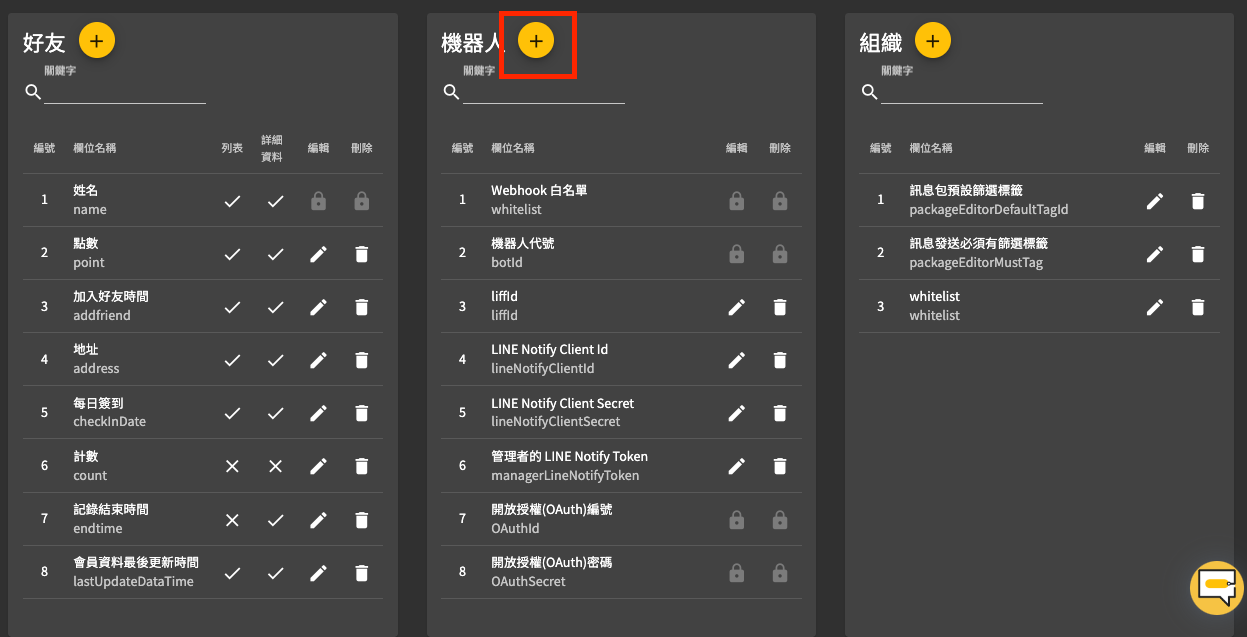1247x637 pixels.
Task: Edit the 組織 whitelist field
Action: click(1155, 307)
